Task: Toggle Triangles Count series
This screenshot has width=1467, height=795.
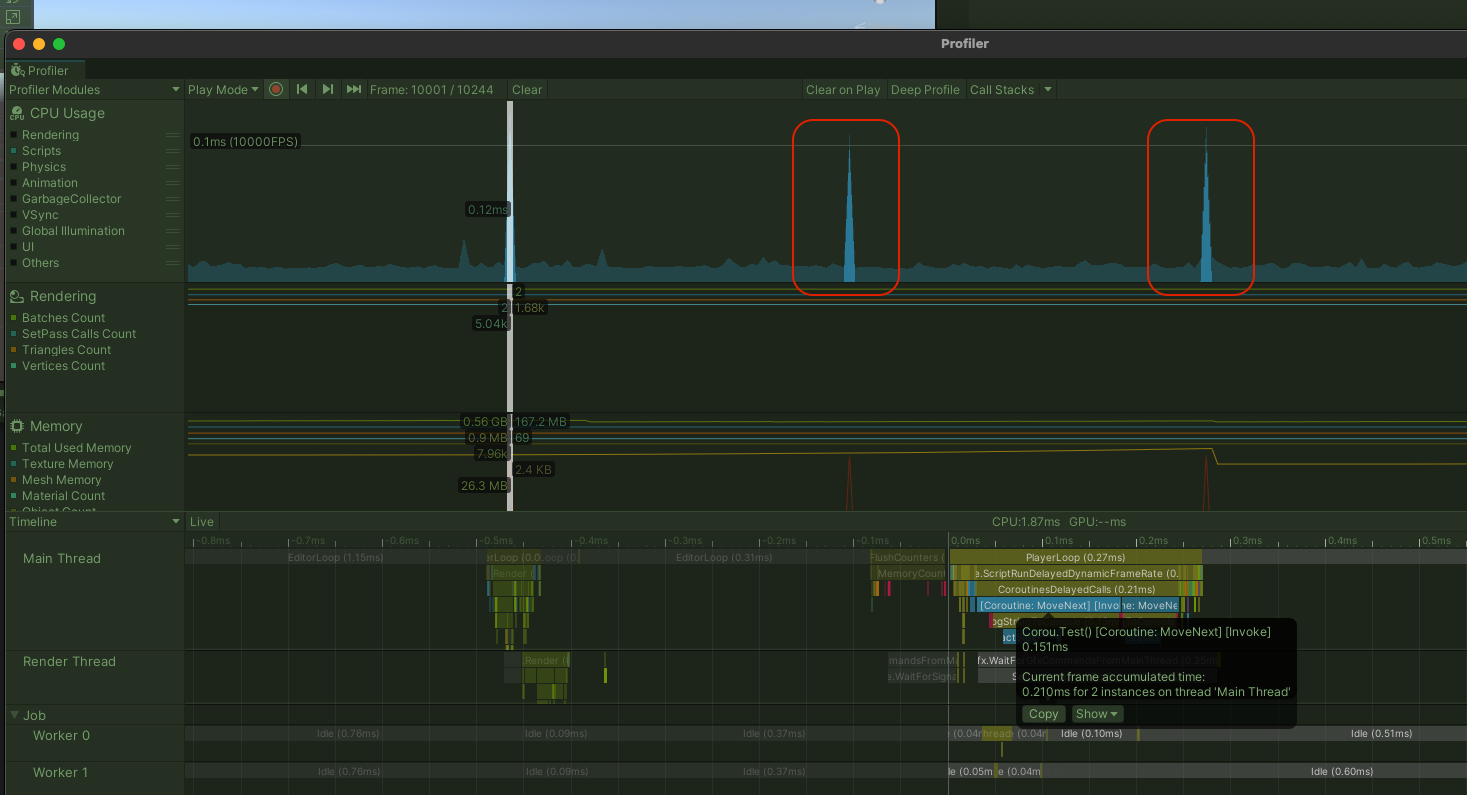Action: tap(14, 350)
